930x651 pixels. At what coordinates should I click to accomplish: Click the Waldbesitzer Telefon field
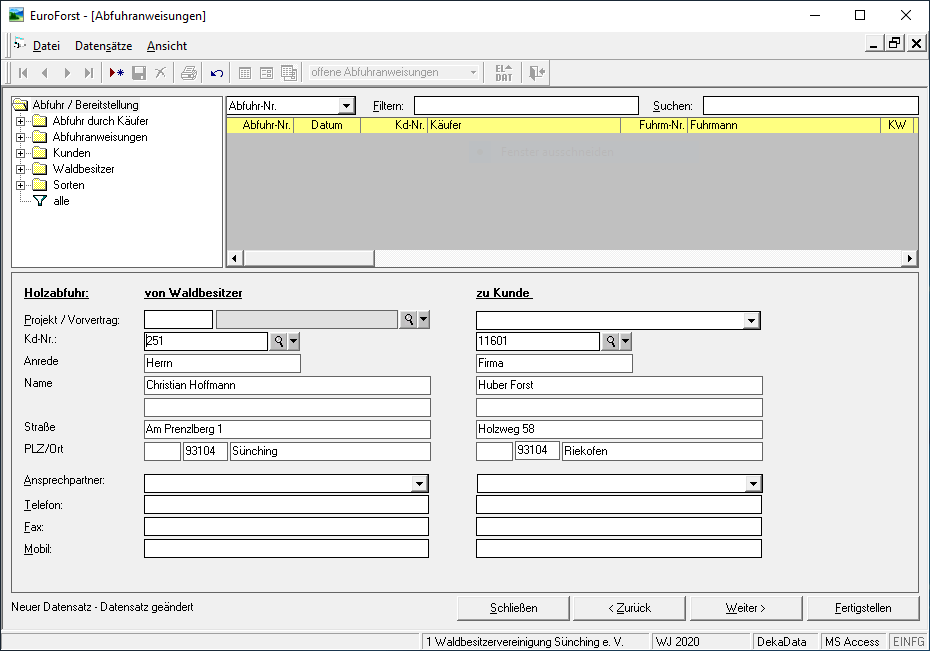[286, 505]
